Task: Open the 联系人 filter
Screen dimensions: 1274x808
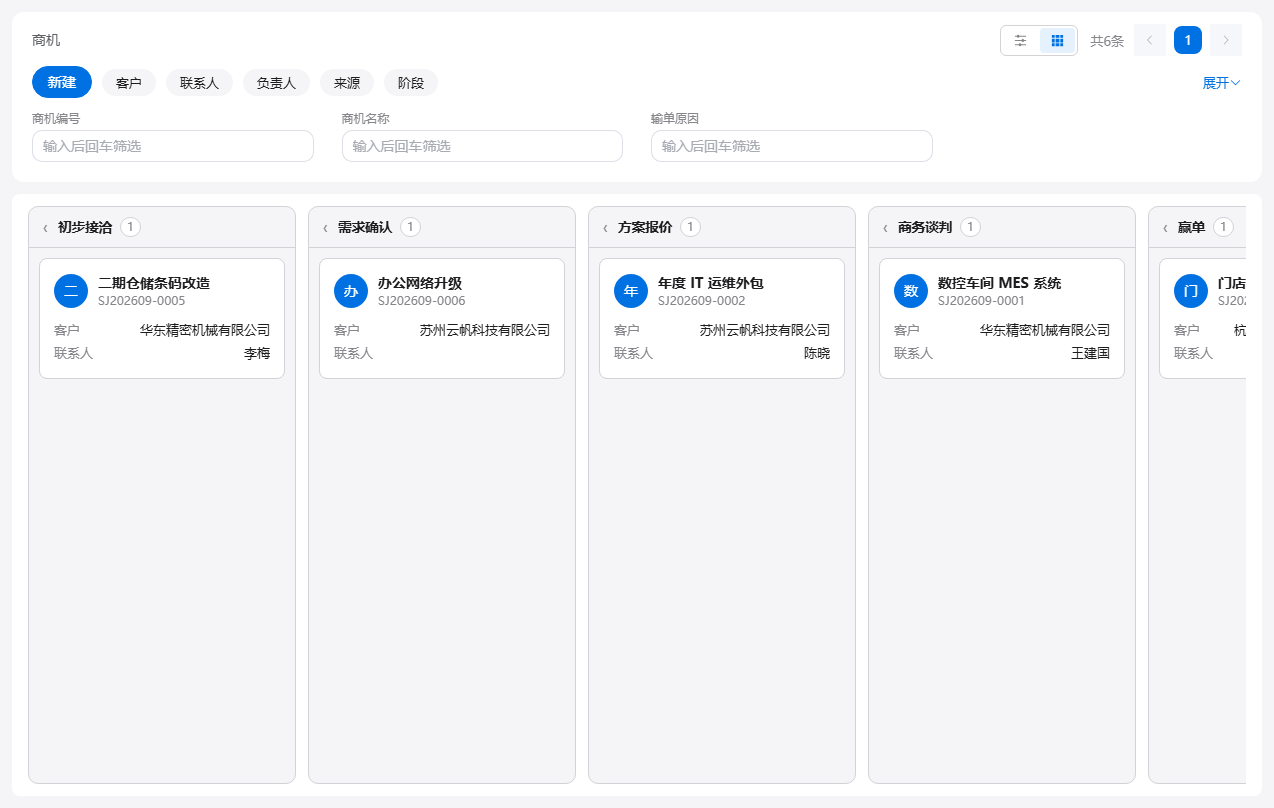Action: coord(199,83)
